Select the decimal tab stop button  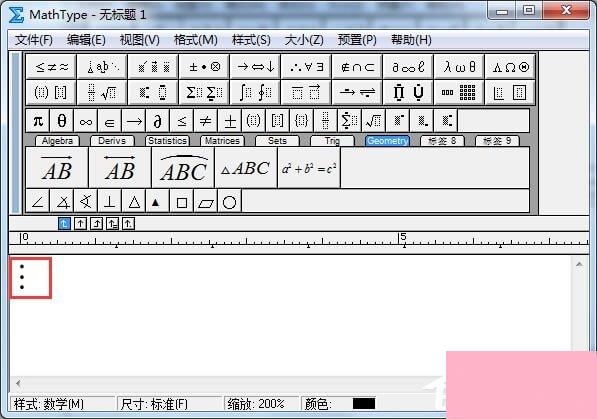[129, 224]
